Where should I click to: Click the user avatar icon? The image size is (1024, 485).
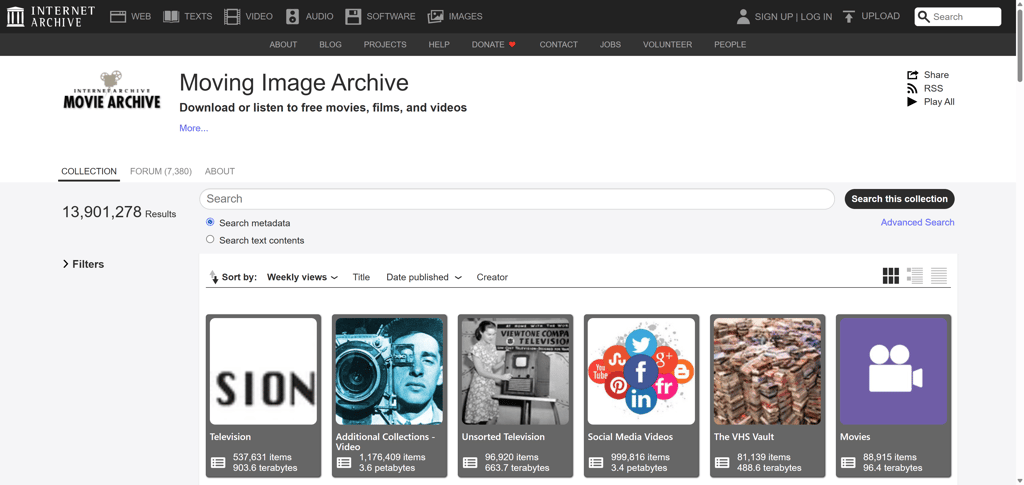tap(743, 16)
